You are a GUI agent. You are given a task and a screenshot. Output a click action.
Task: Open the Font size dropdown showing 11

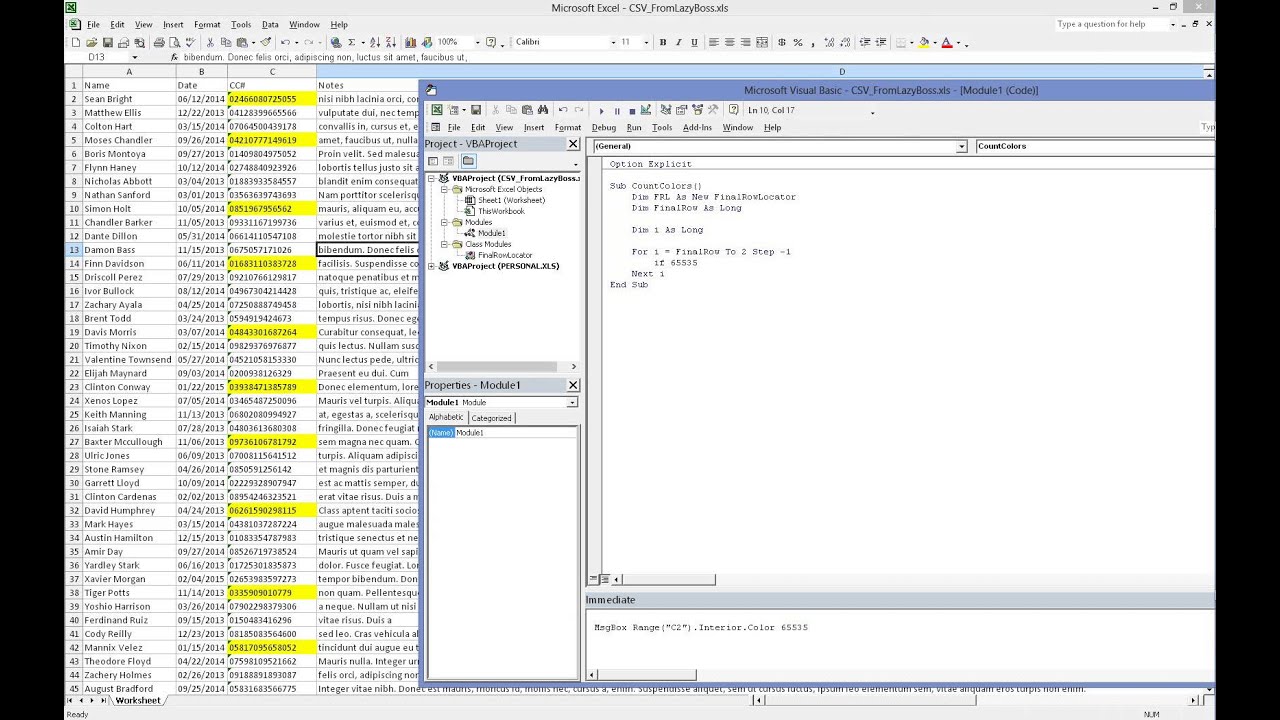646,42
